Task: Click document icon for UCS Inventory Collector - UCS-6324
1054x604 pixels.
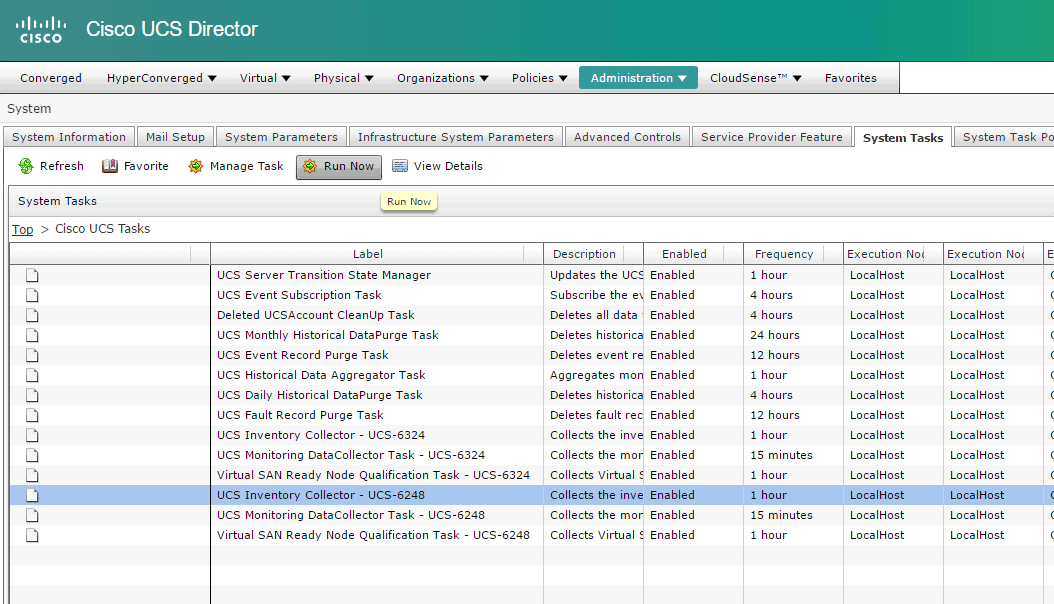Action: click(x=32, y=435)
